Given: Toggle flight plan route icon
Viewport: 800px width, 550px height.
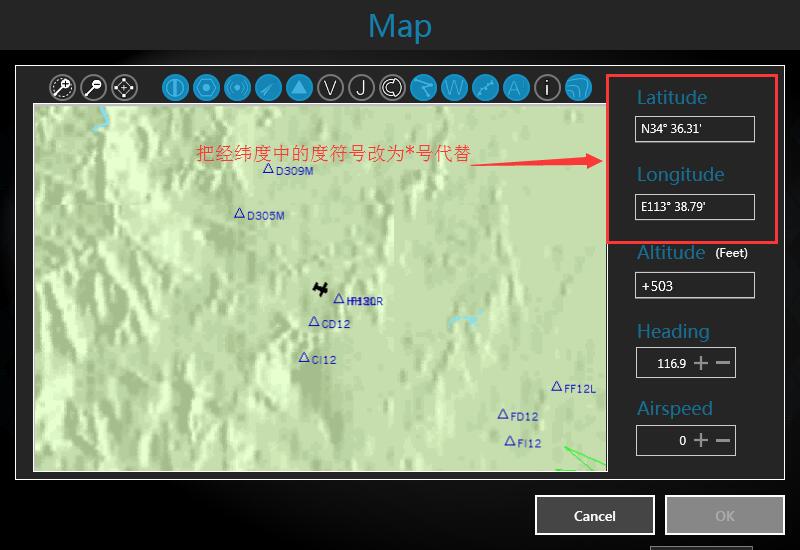Looking at the screenshot, I should pos(423,88).
